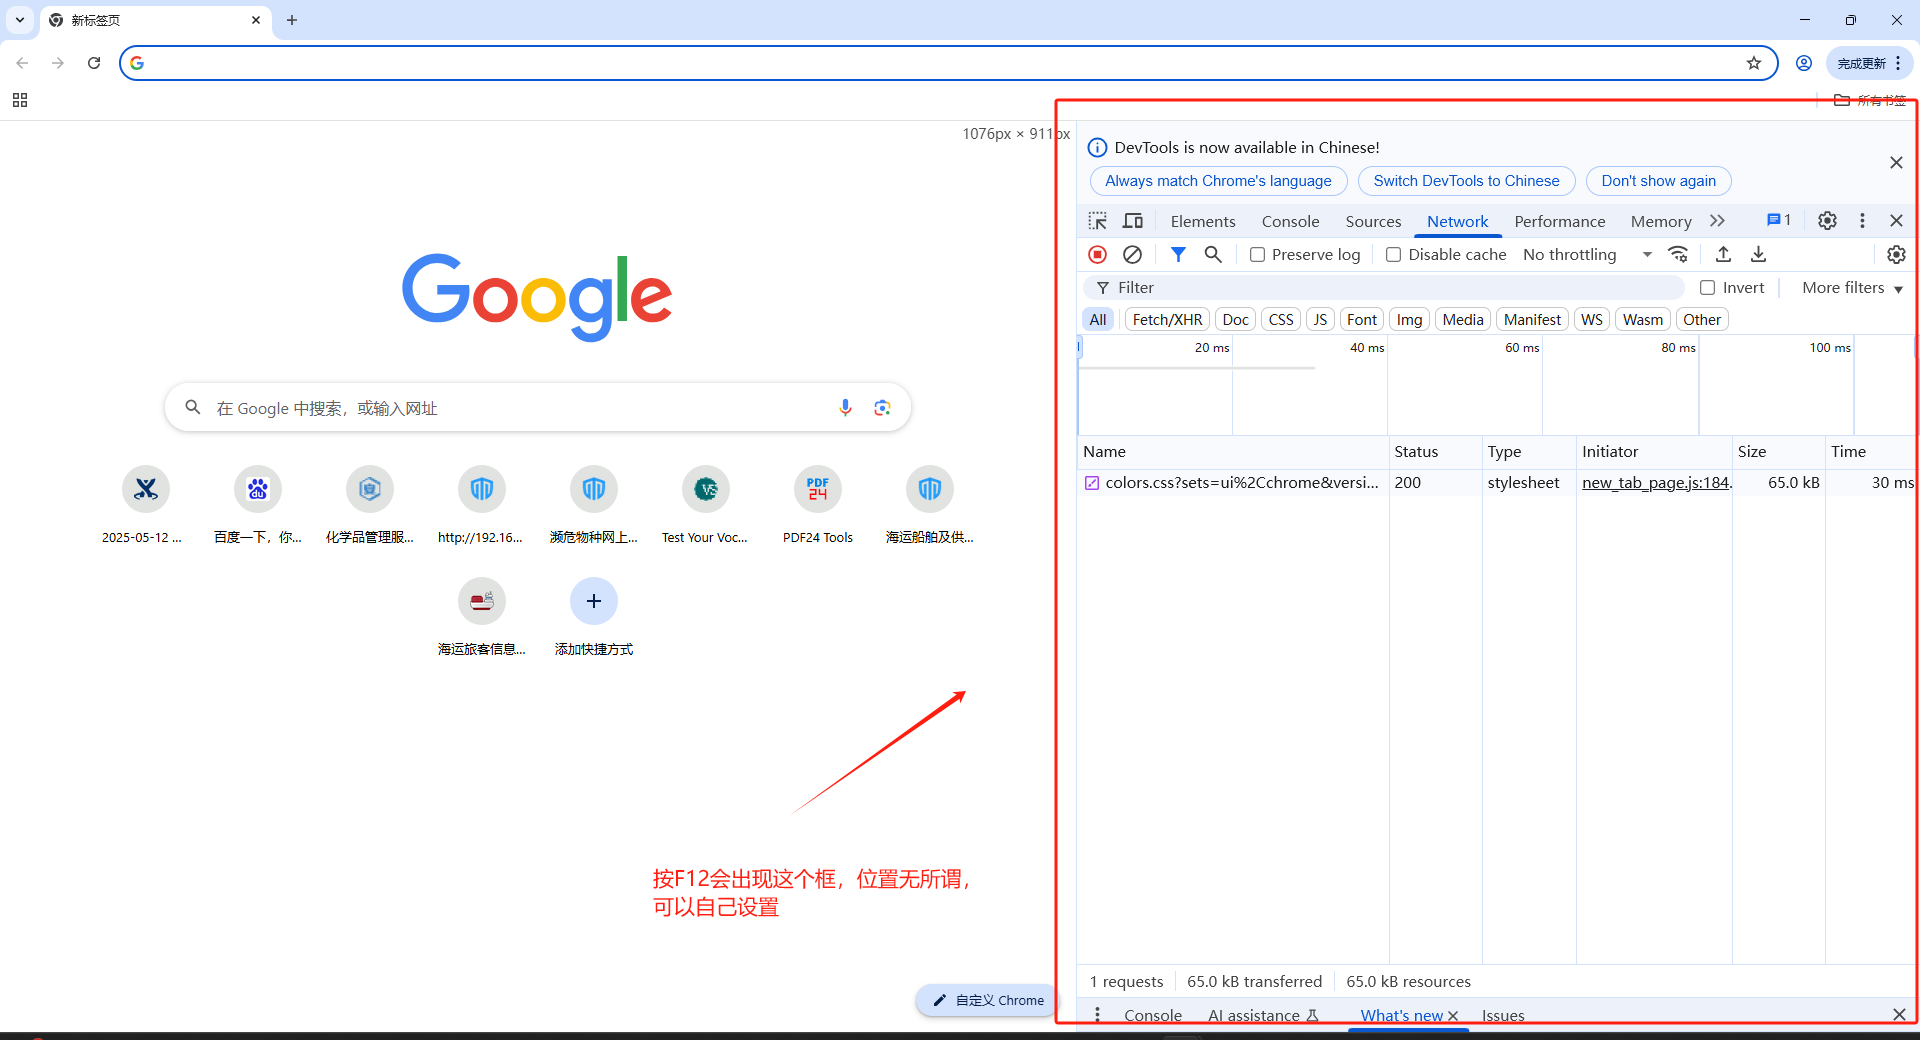Filter requests by Img type
1920x1040 pixels.
point(1409,320)
